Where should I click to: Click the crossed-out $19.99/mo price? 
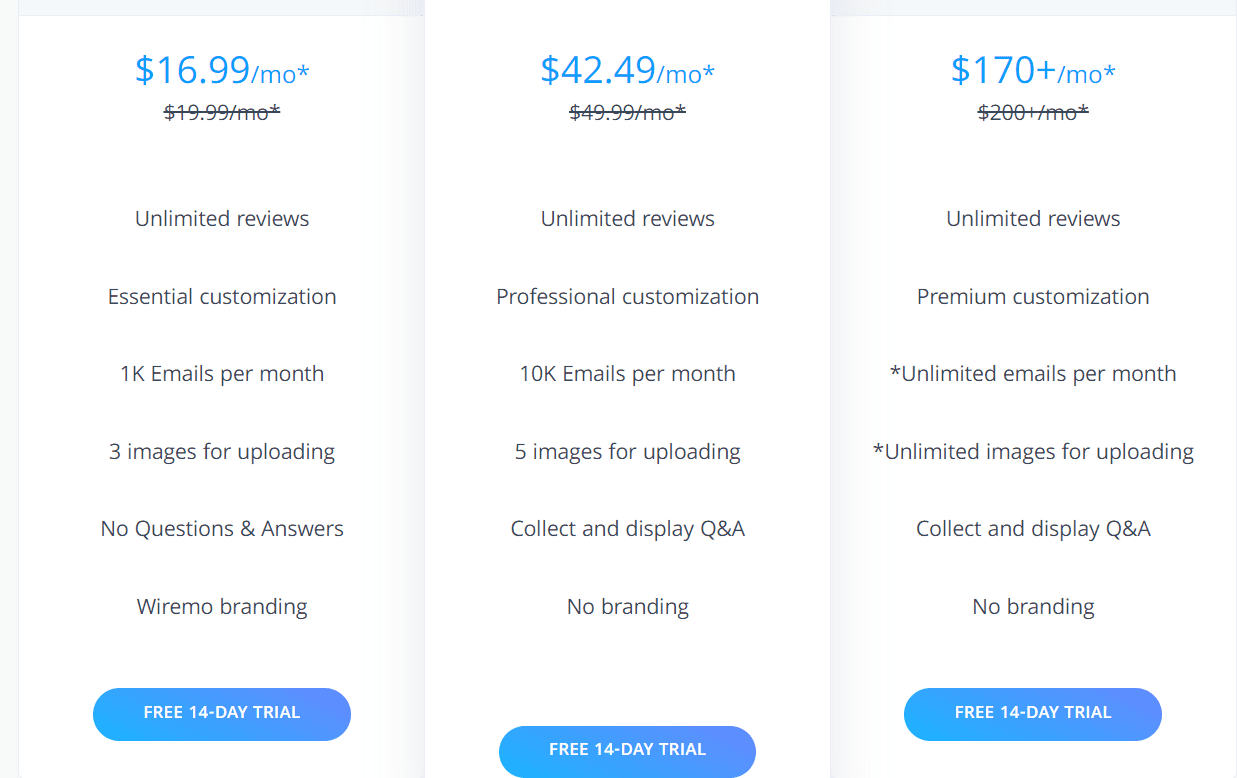pyautogui.click(x=221, y=112)
